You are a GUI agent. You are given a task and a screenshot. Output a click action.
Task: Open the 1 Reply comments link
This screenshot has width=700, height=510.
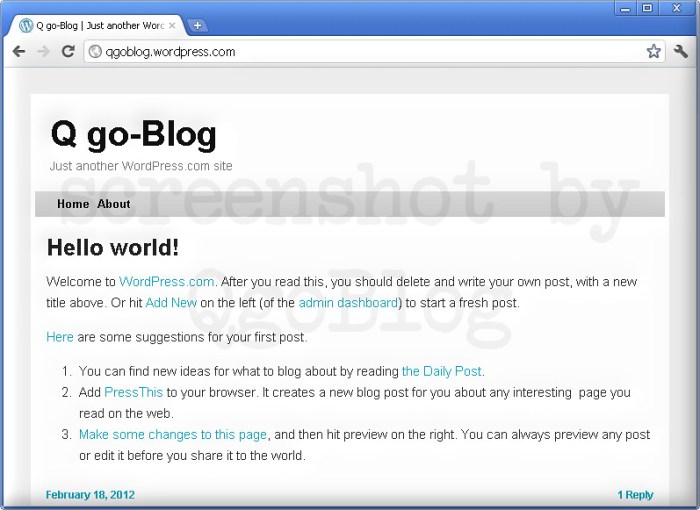[x=635, y=495]
